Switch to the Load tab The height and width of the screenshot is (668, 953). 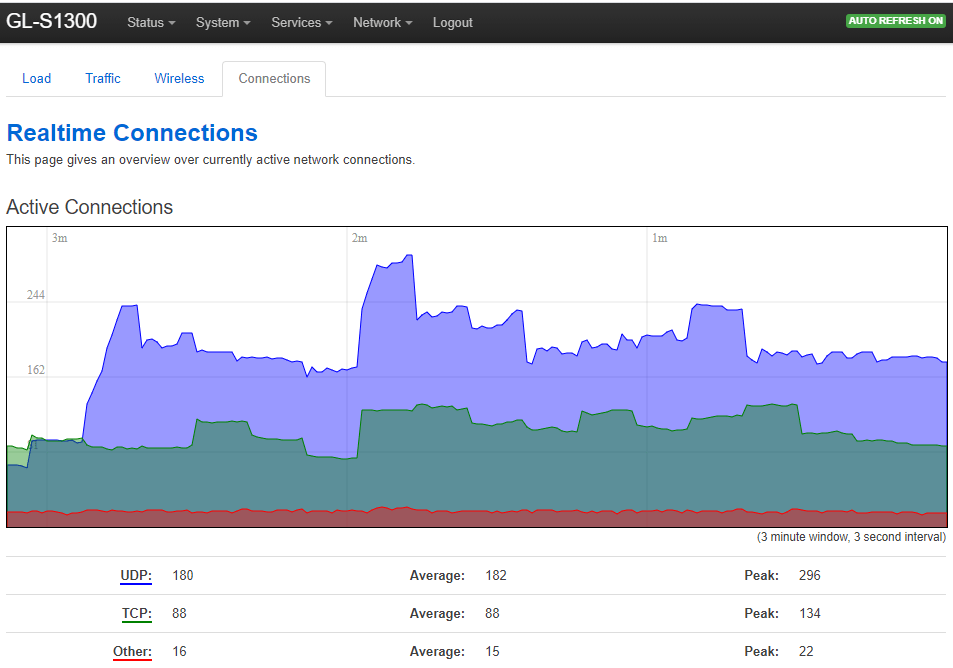pos(37,79)
